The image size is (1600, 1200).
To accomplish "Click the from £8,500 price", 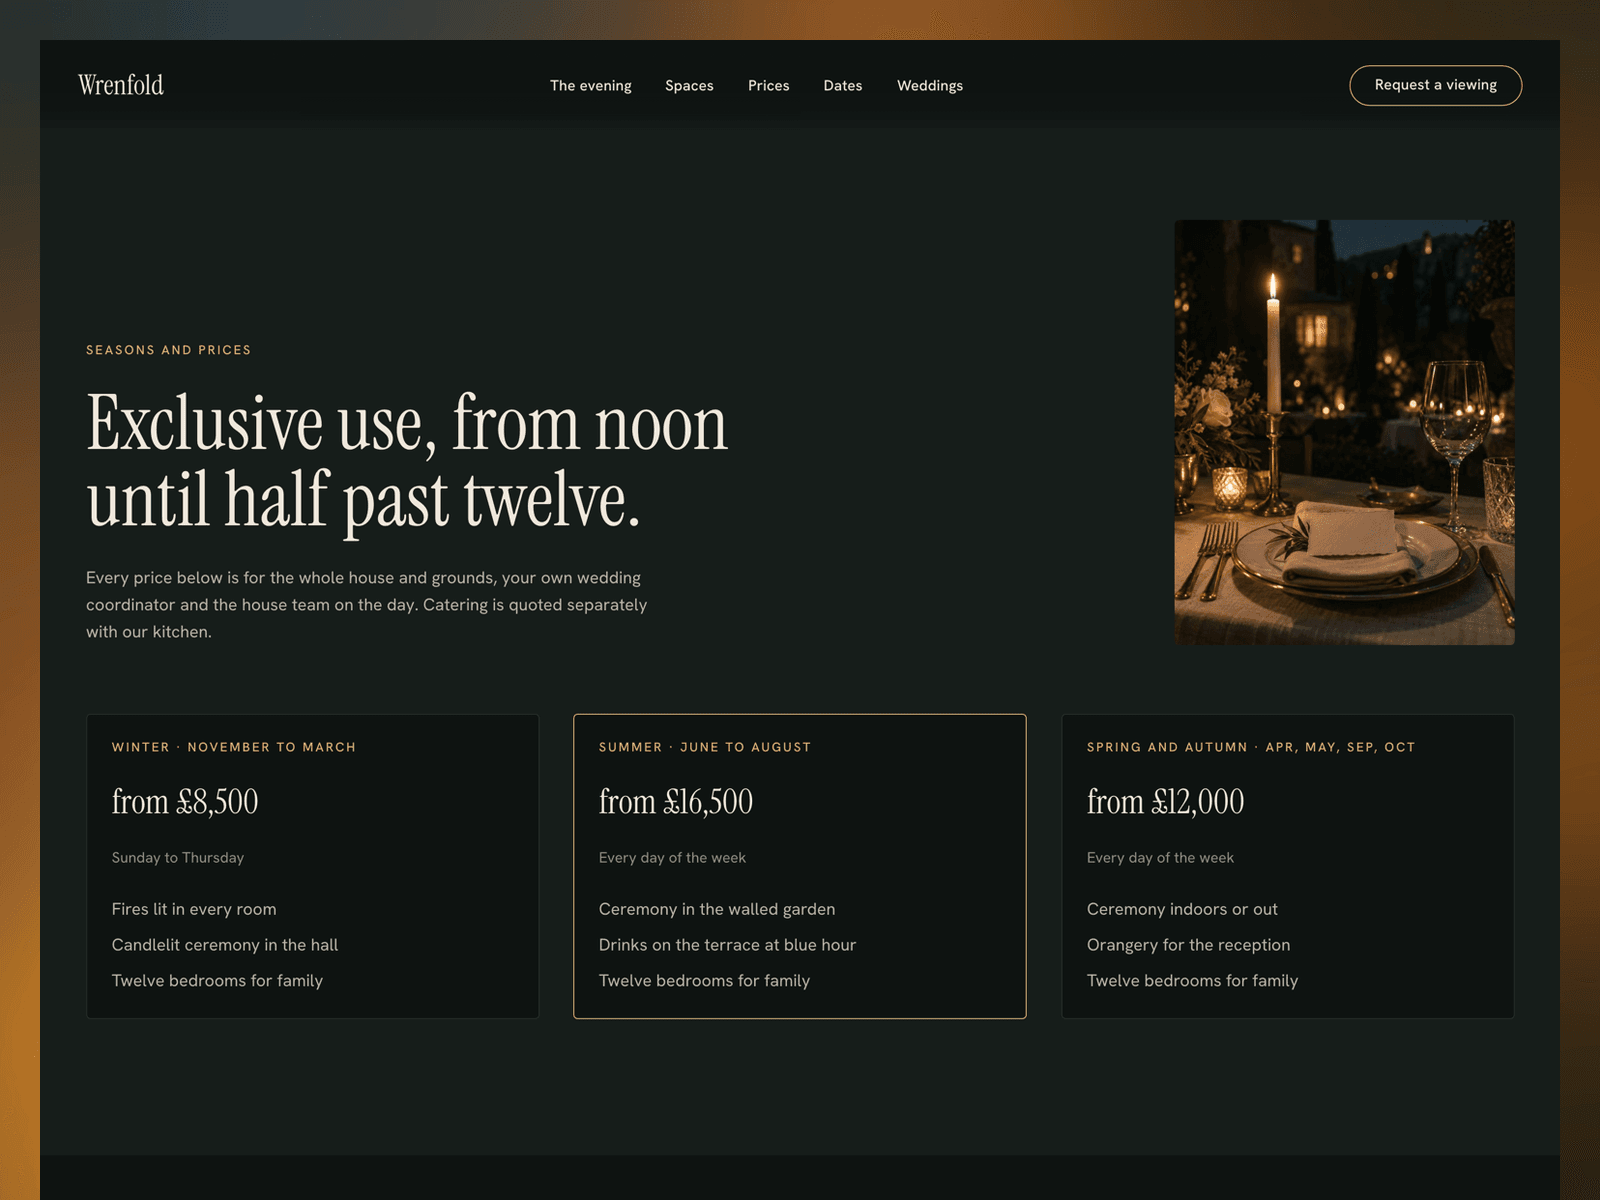I will [185, 801].
